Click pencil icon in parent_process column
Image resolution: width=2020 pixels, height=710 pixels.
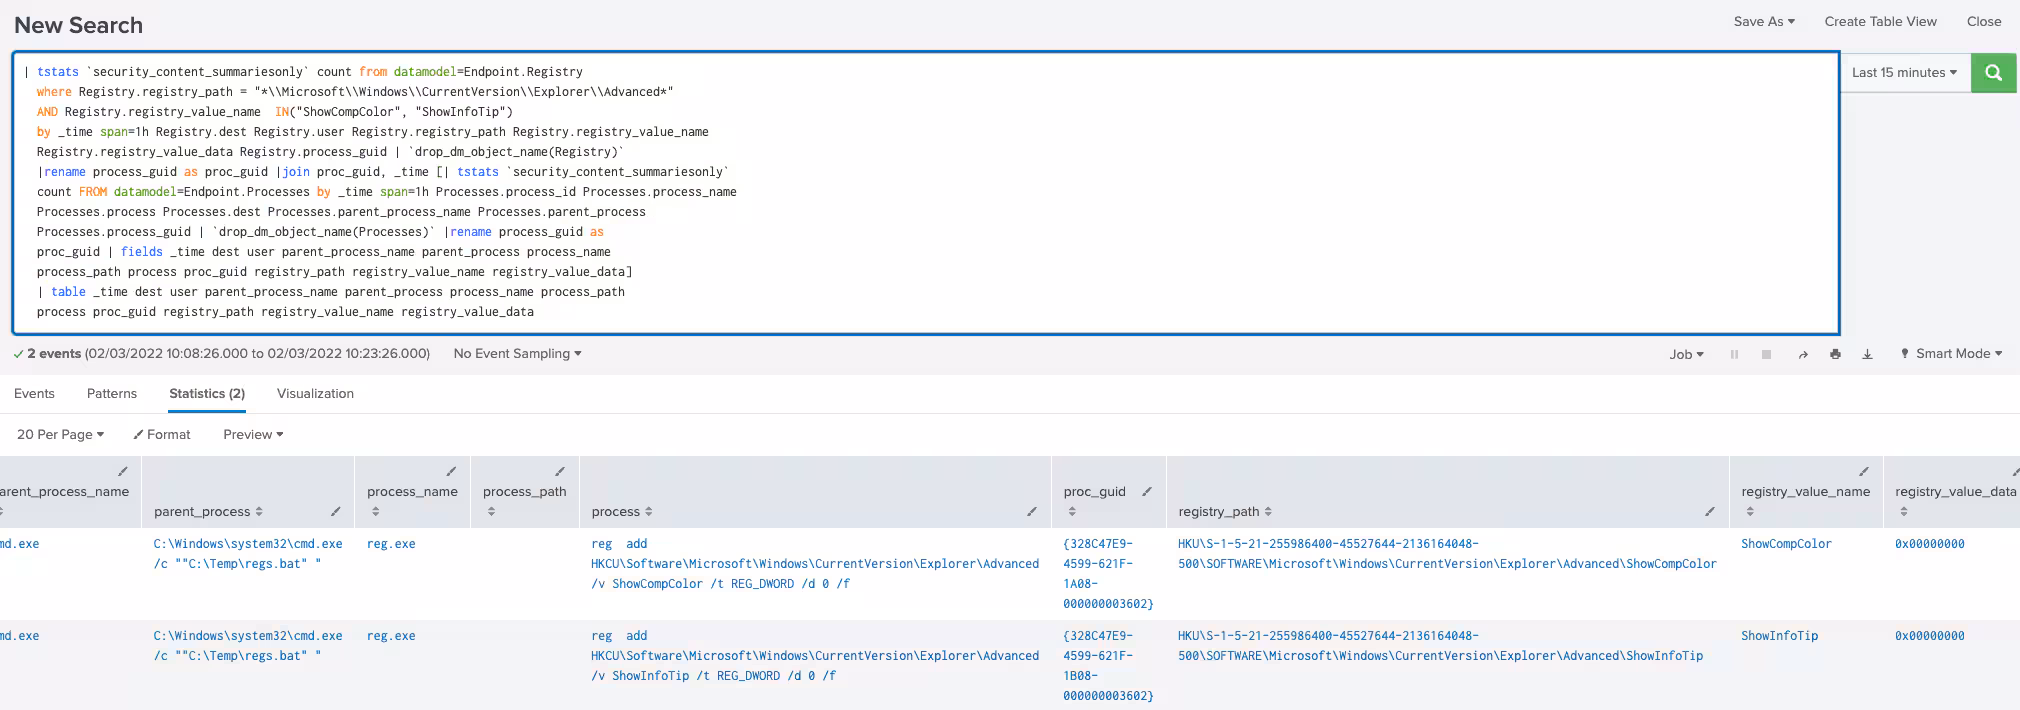[336, 511]
